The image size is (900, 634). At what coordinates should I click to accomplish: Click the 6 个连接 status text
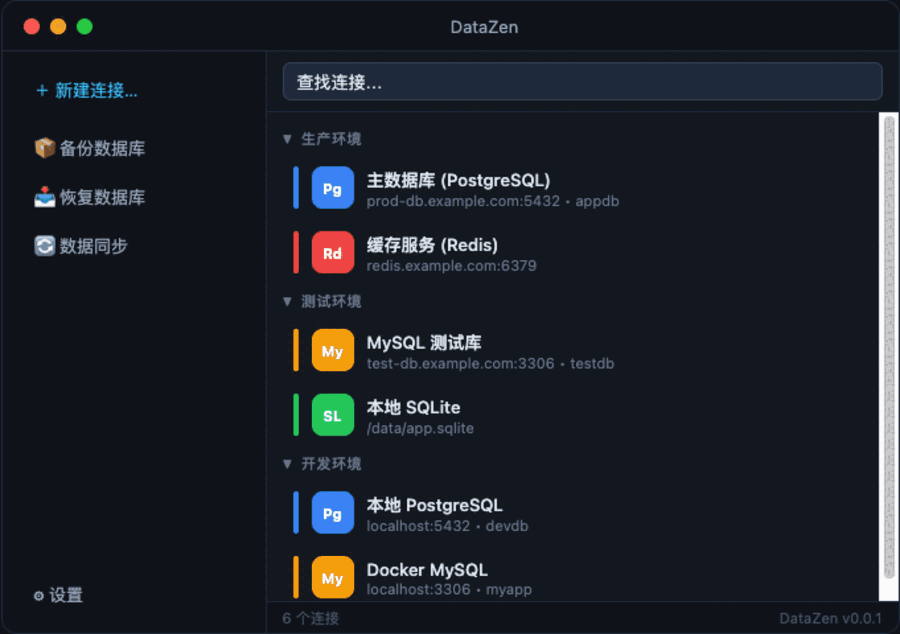311,619
